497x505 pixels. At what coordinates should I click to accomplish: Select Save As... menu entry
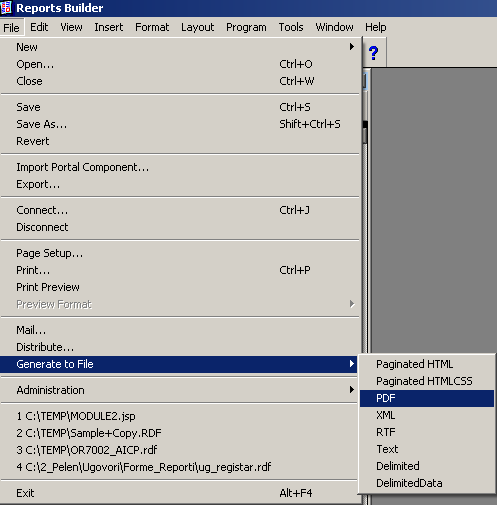pyautogui.click(x=180, y=124)
